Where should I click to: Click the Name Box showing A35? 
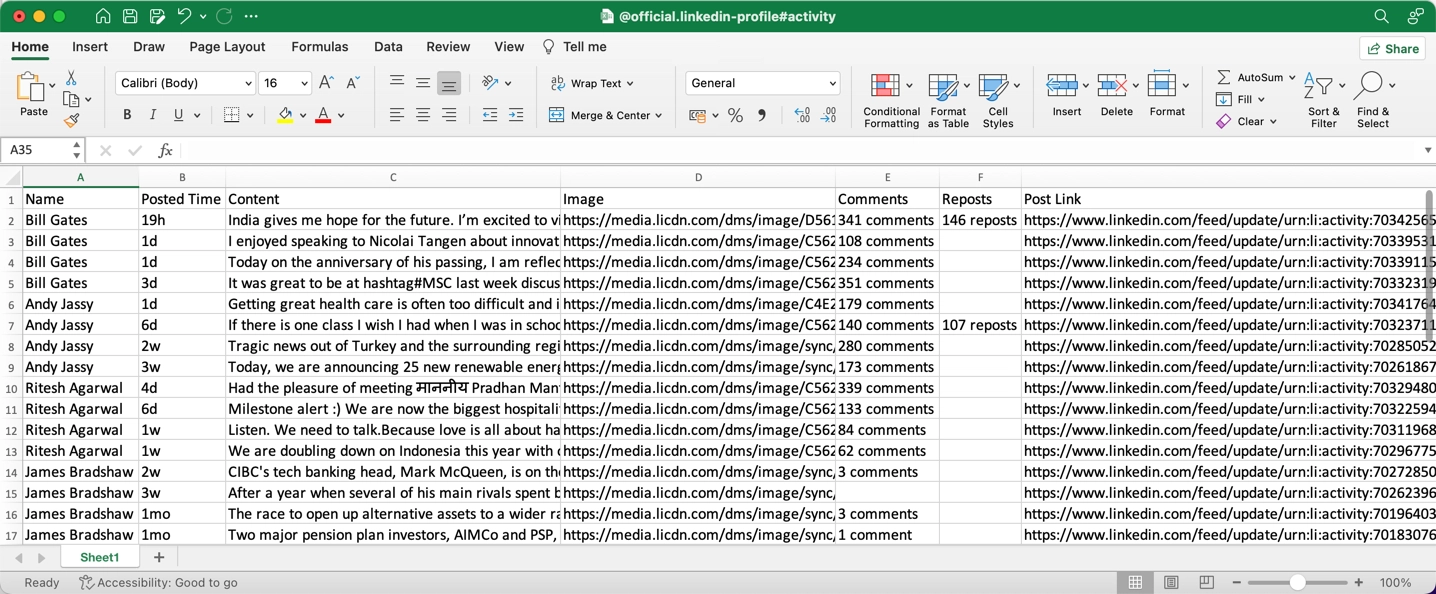(x=43, y=150)
